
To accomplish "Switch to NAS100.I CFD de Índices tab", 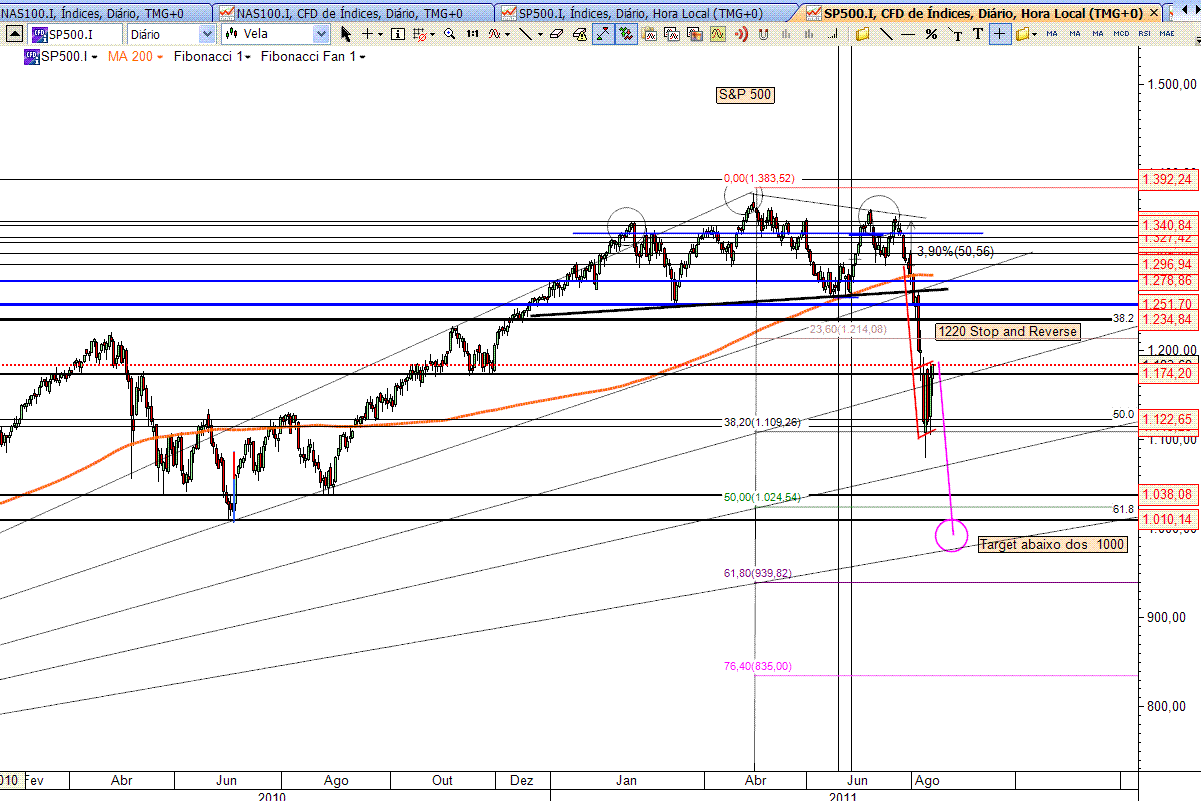I will pyautogui.click(x=355, y=12).
